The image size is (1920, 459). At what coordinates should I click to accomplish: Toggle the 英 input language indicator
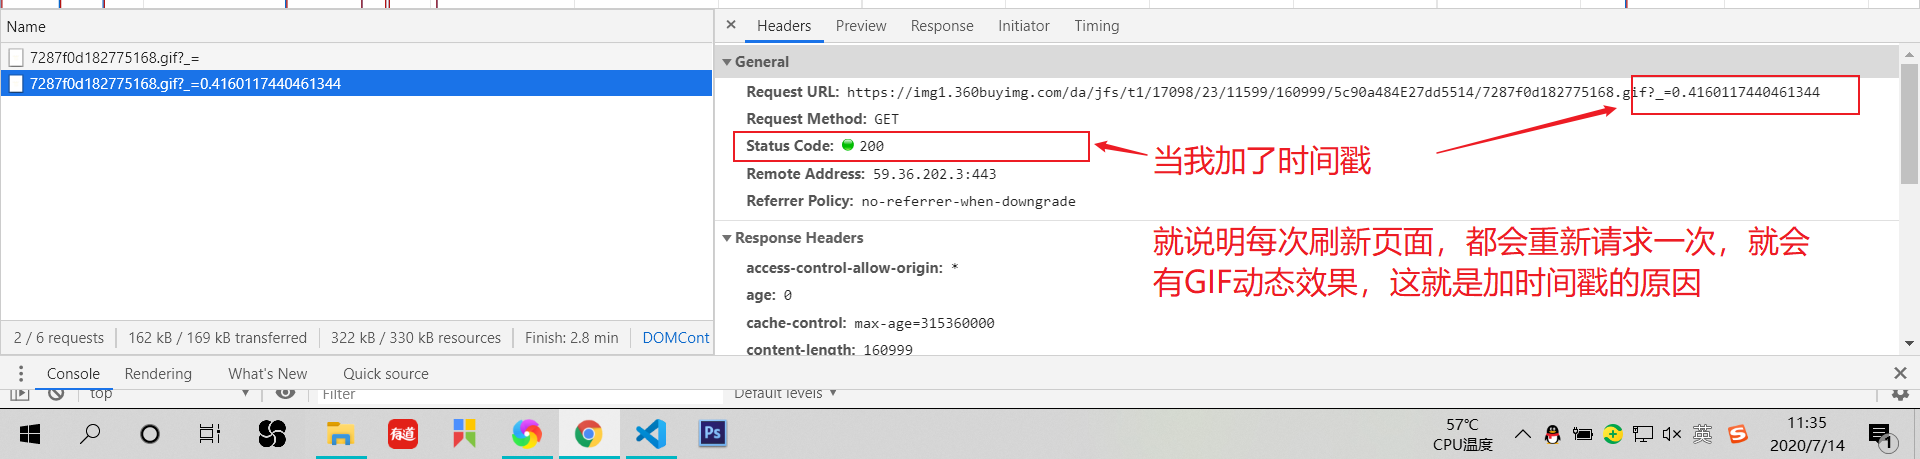point(1702,434)
